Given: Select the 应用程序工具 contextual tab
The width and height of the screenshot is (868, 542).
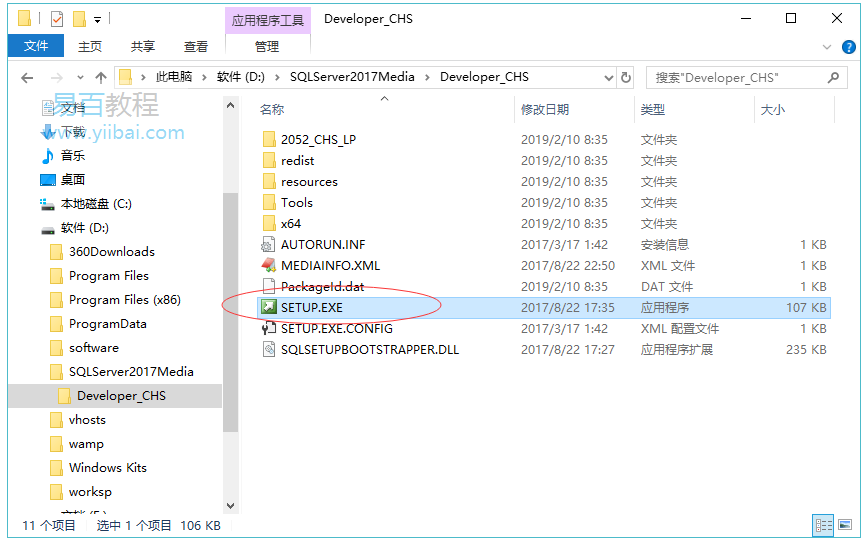Looking at the screenshot, I should tap(268, 20).
